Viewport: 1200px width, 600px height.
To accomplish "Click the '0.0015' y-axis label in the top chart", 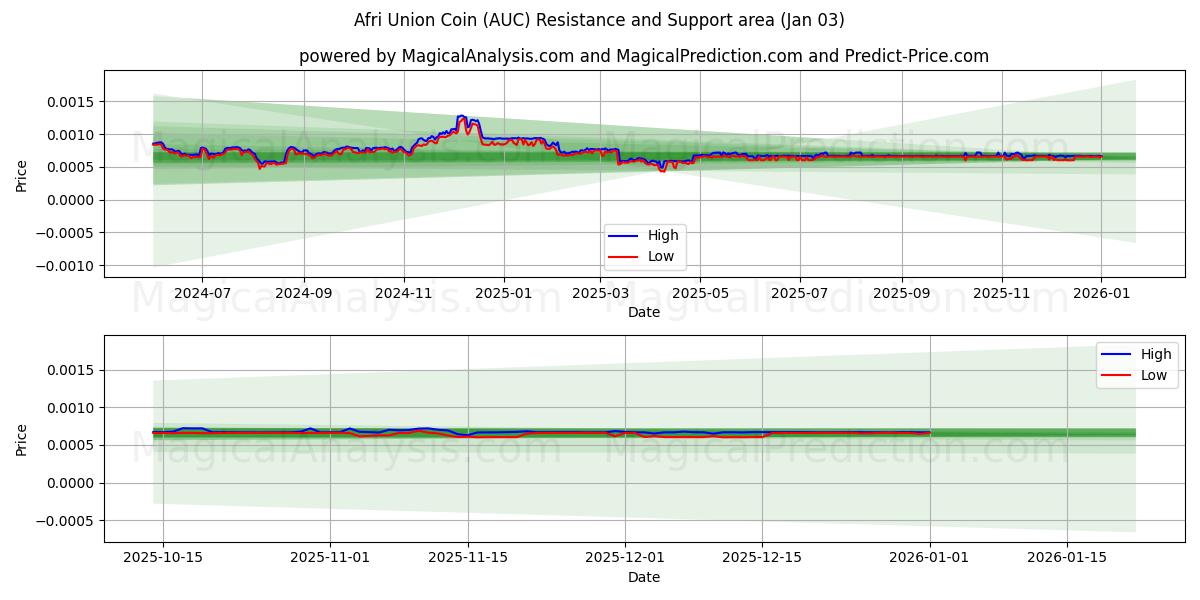I will (72, 102).
